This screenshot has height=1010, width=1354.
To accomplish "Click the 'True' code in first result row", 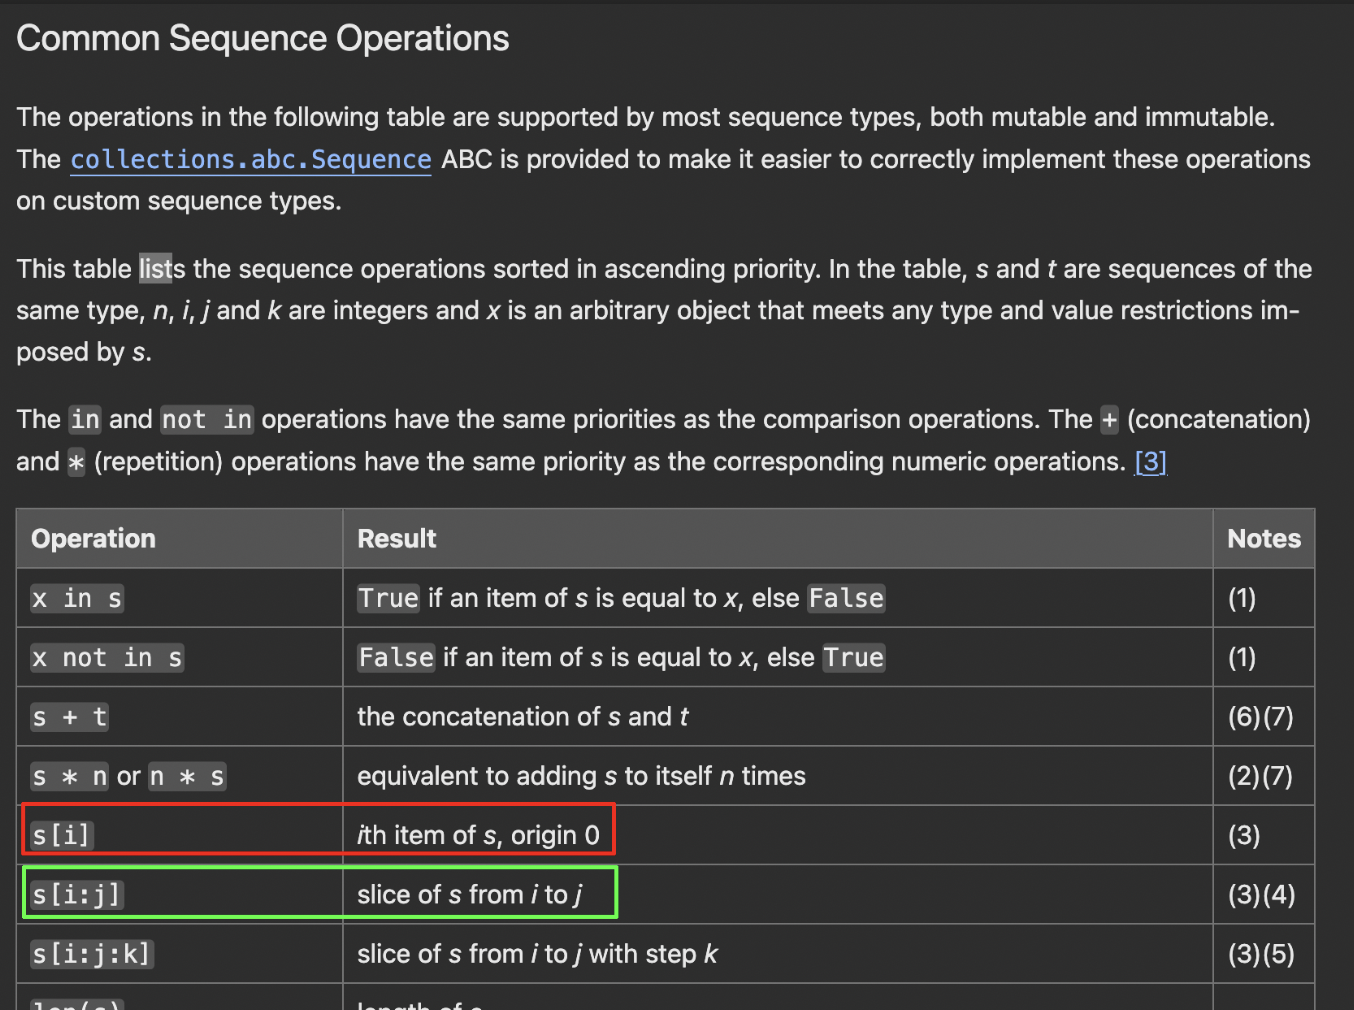I will (x=389, y=598).
